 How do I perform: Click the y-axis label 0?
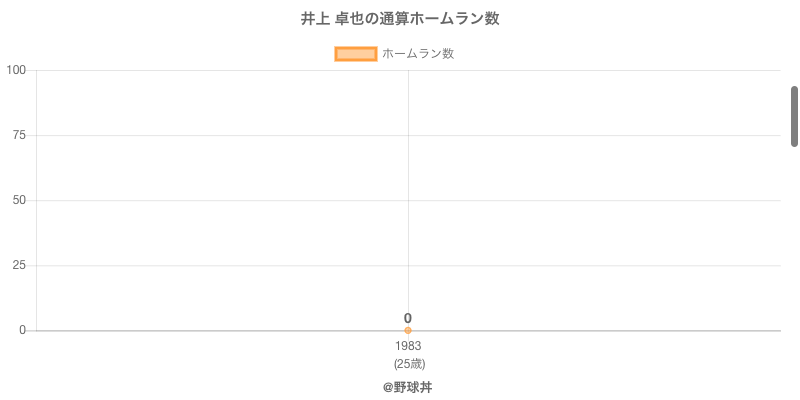coord(22,330)
